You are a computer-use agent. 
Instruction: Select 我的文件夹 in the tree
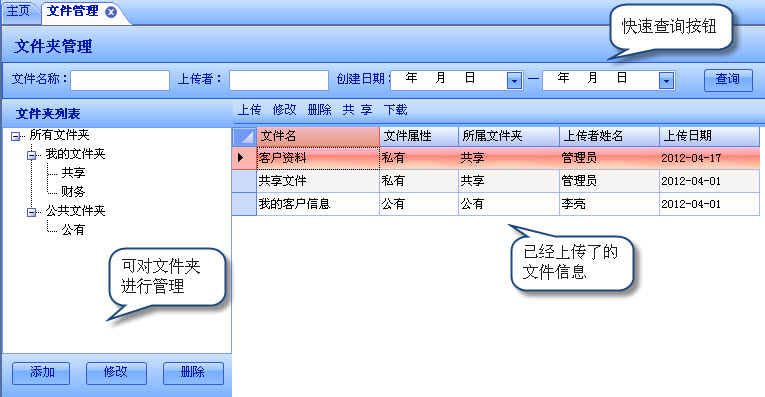[x=76, y=154]
